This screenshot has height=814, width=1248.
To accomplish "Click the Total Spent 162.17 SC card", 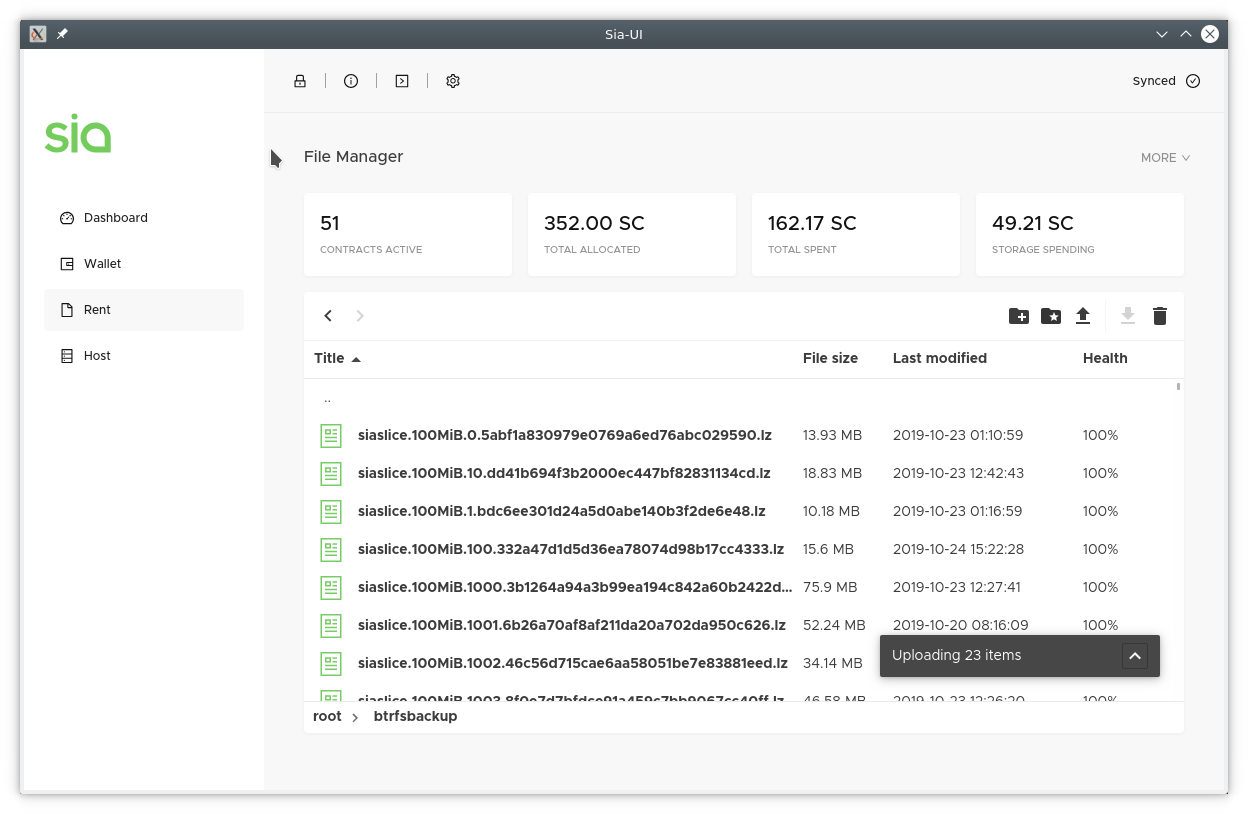I will [x=856, y=235].
